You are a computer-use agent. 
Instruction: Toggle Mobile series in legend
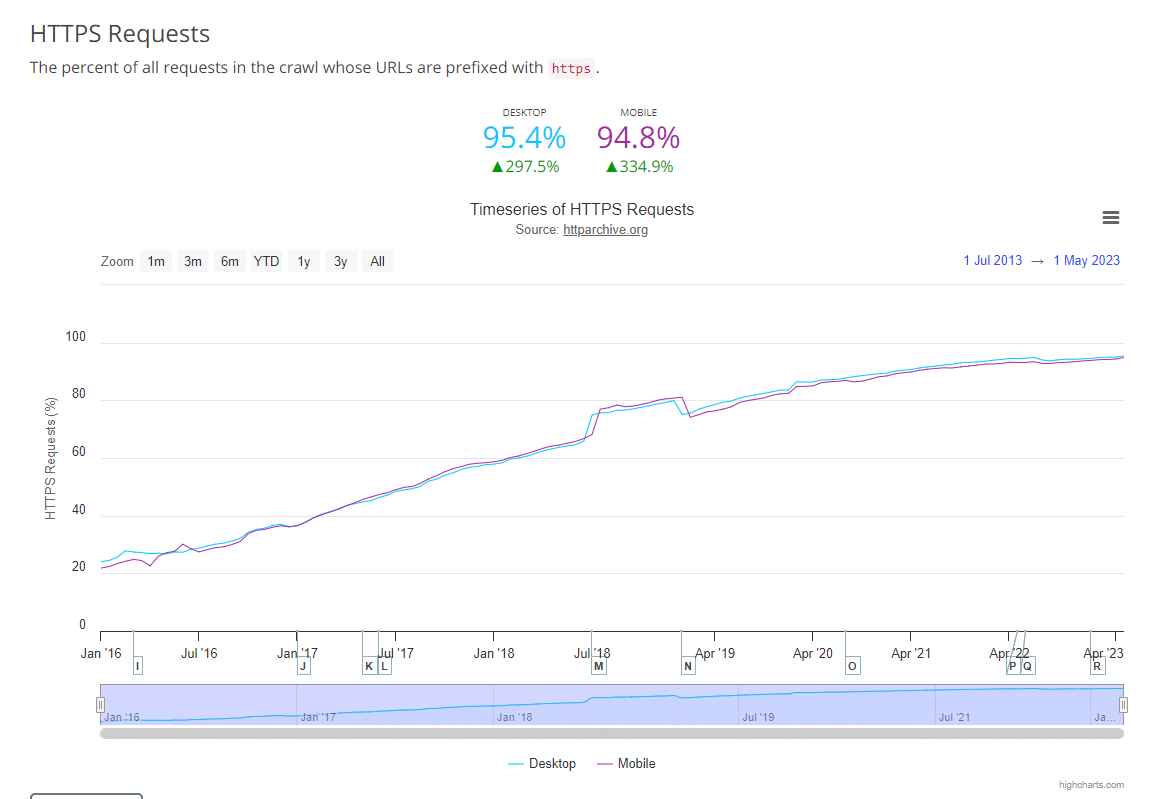626,763
